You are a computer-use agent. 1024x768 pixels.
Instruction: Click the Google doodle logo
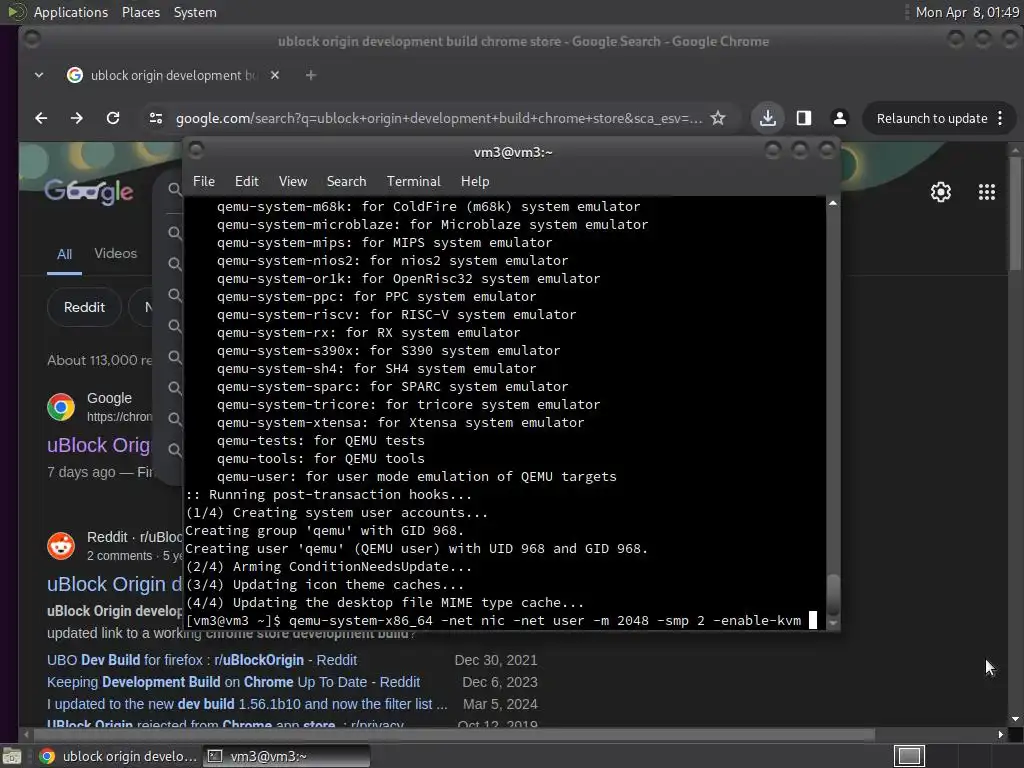coord(89,191)
